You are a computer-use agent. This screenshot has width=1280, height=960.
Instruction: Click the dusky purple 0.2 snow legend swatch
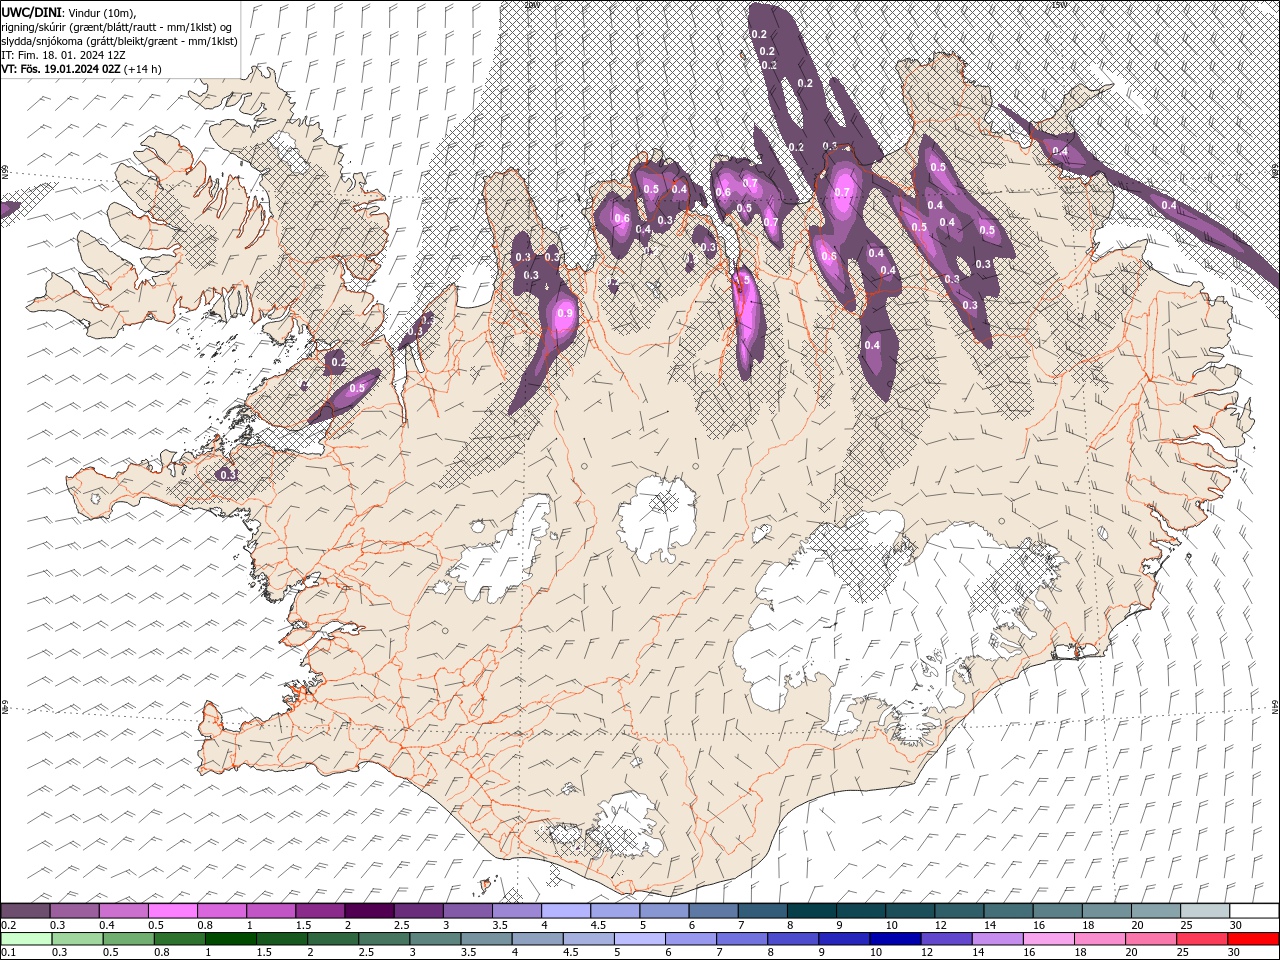click(x=25, y=911)
